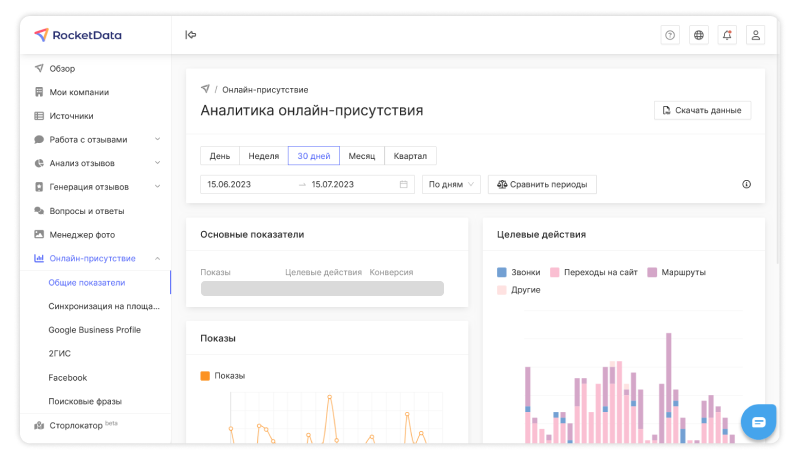
Task: Click the orange Показы legend swatch
Action: (205, 376)
